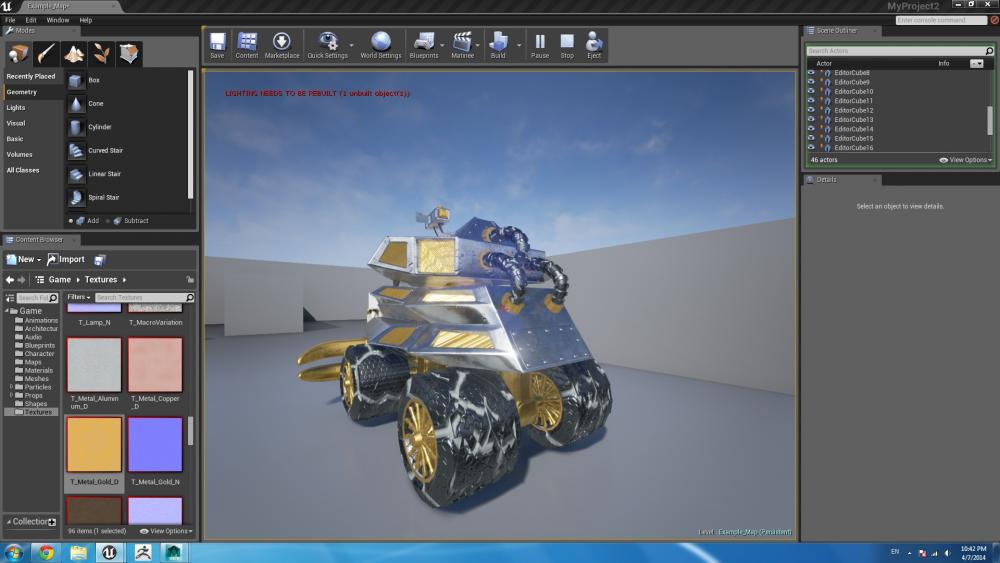Select the Spiral Stair brush
This screenshot has width=1000, height=563.
point(126,198)
